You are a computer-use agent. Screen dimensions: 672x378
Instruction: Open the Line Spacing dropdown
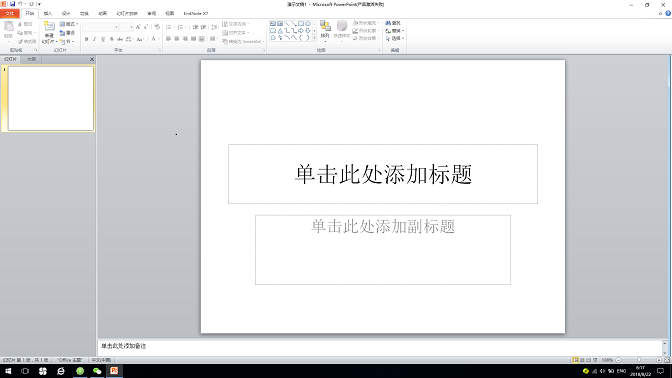[x=215, y=27]
